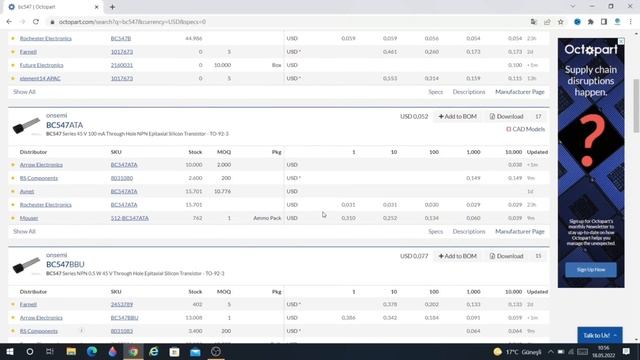Launch Microsoft Edge from taskbar
This screenshot has height=360, width=640.
tap(92, 351)
